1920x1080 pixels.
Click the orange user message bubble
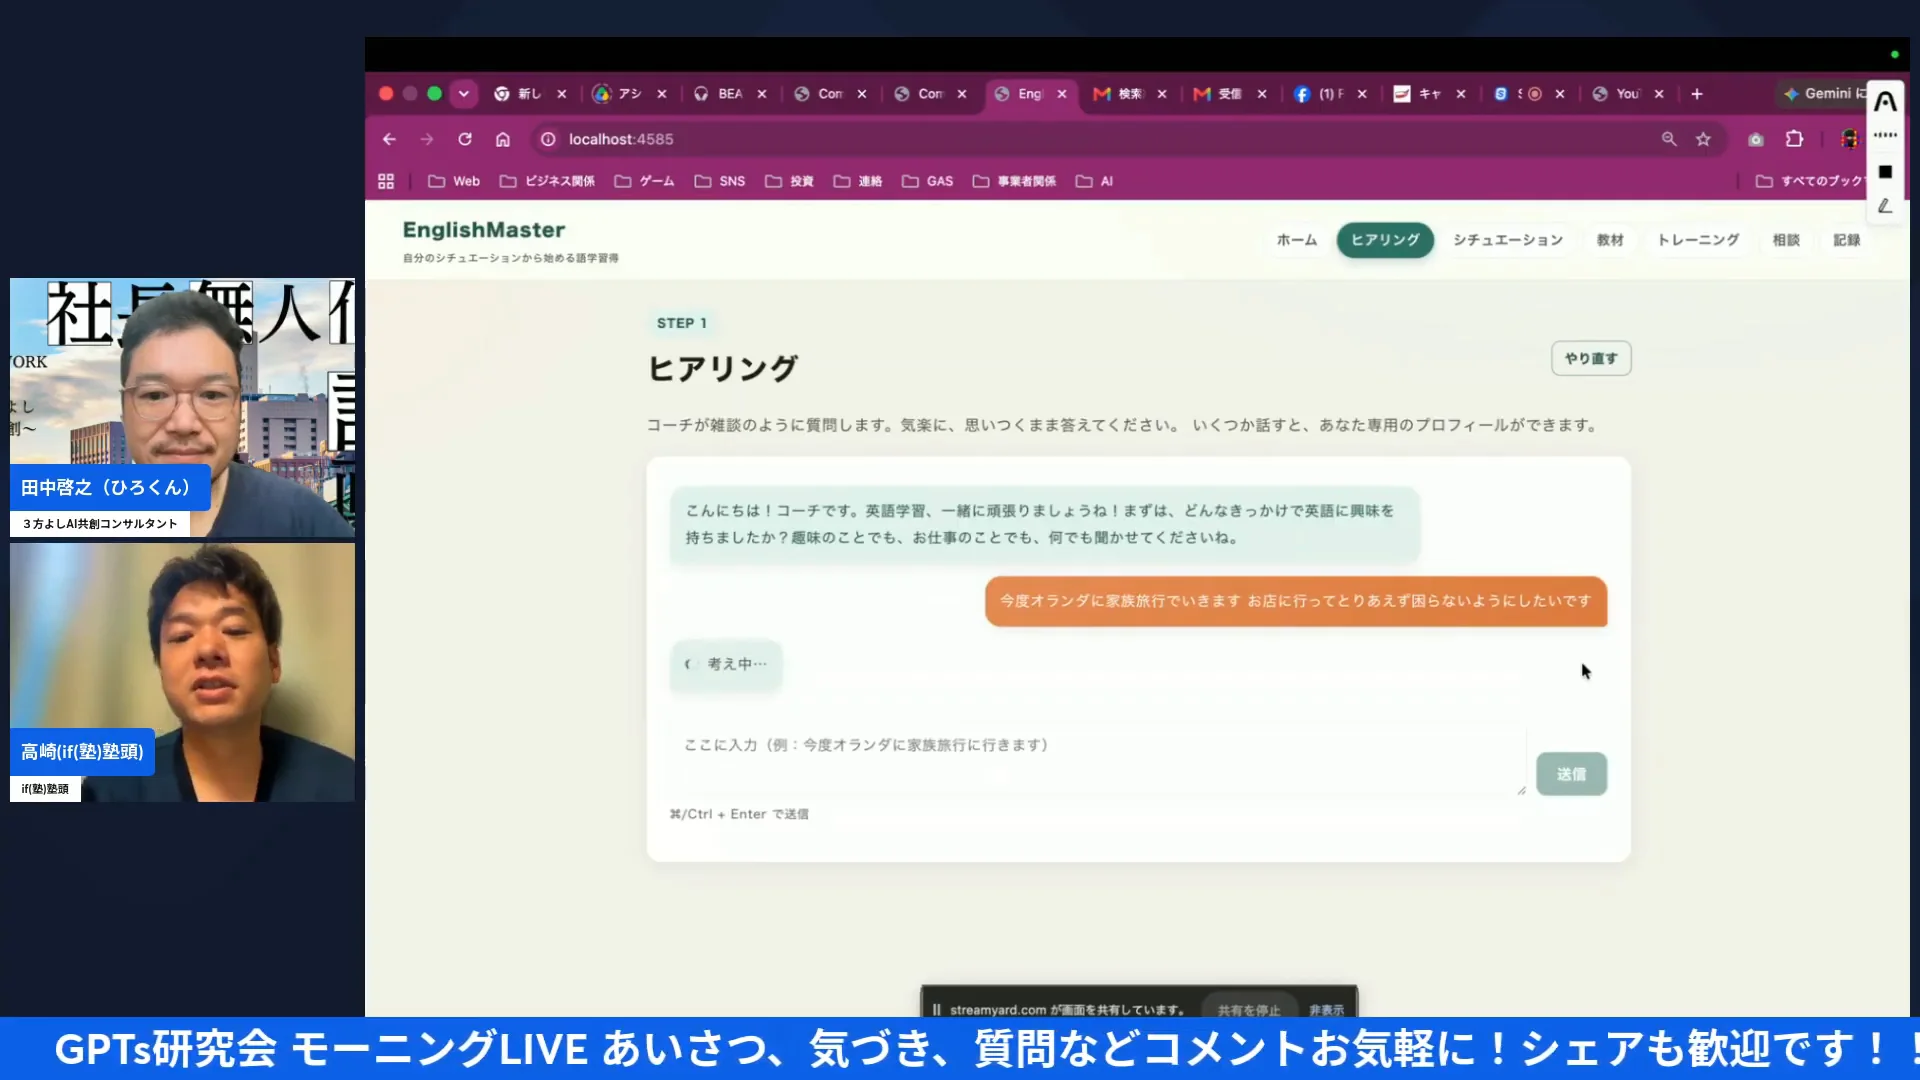[x=1296, y=601]
